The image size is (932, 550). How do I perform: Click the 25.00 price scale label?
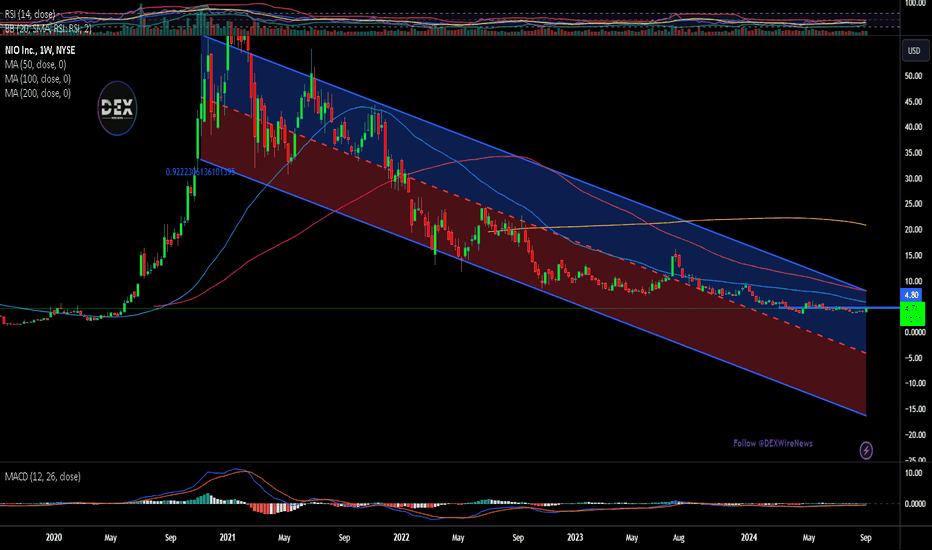pos(913,204)
